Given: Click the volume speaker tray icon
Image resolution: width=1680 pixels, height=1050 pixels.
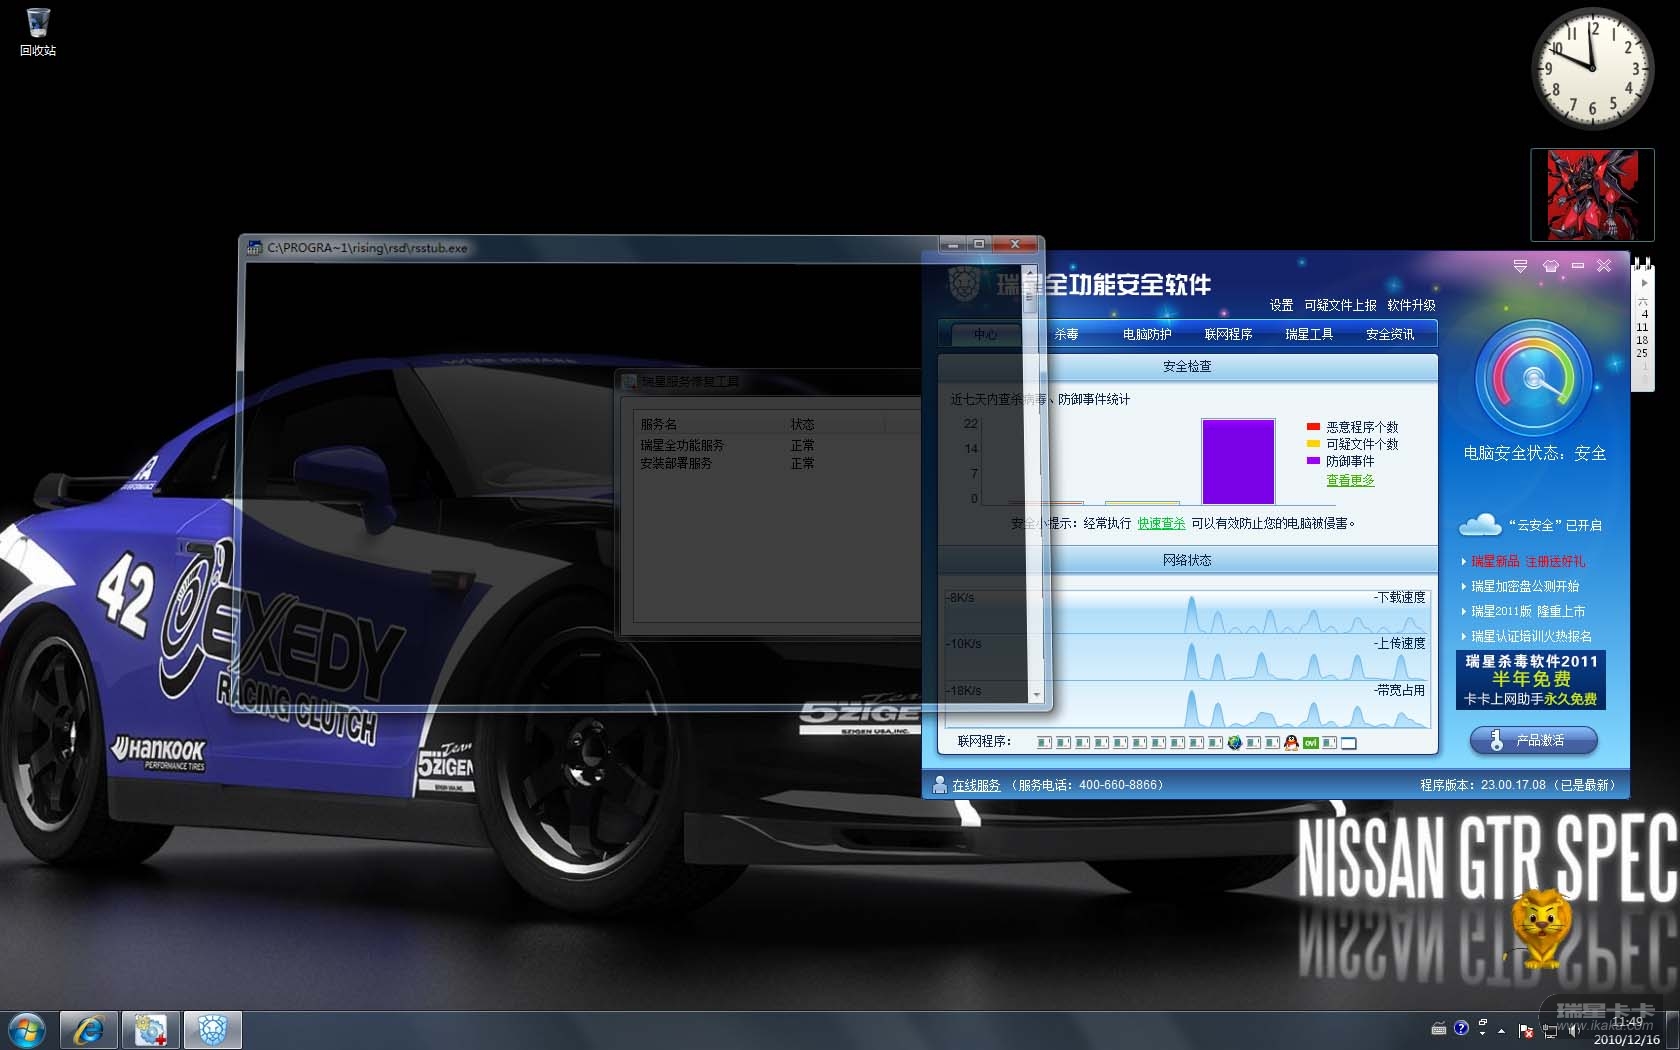Looking at the screenshot, I should click(x=1573, y=1030).
